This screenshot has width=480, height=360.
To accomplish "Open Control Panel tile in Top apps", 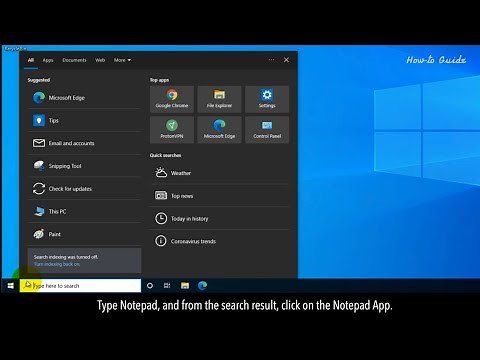I will 267,129.
